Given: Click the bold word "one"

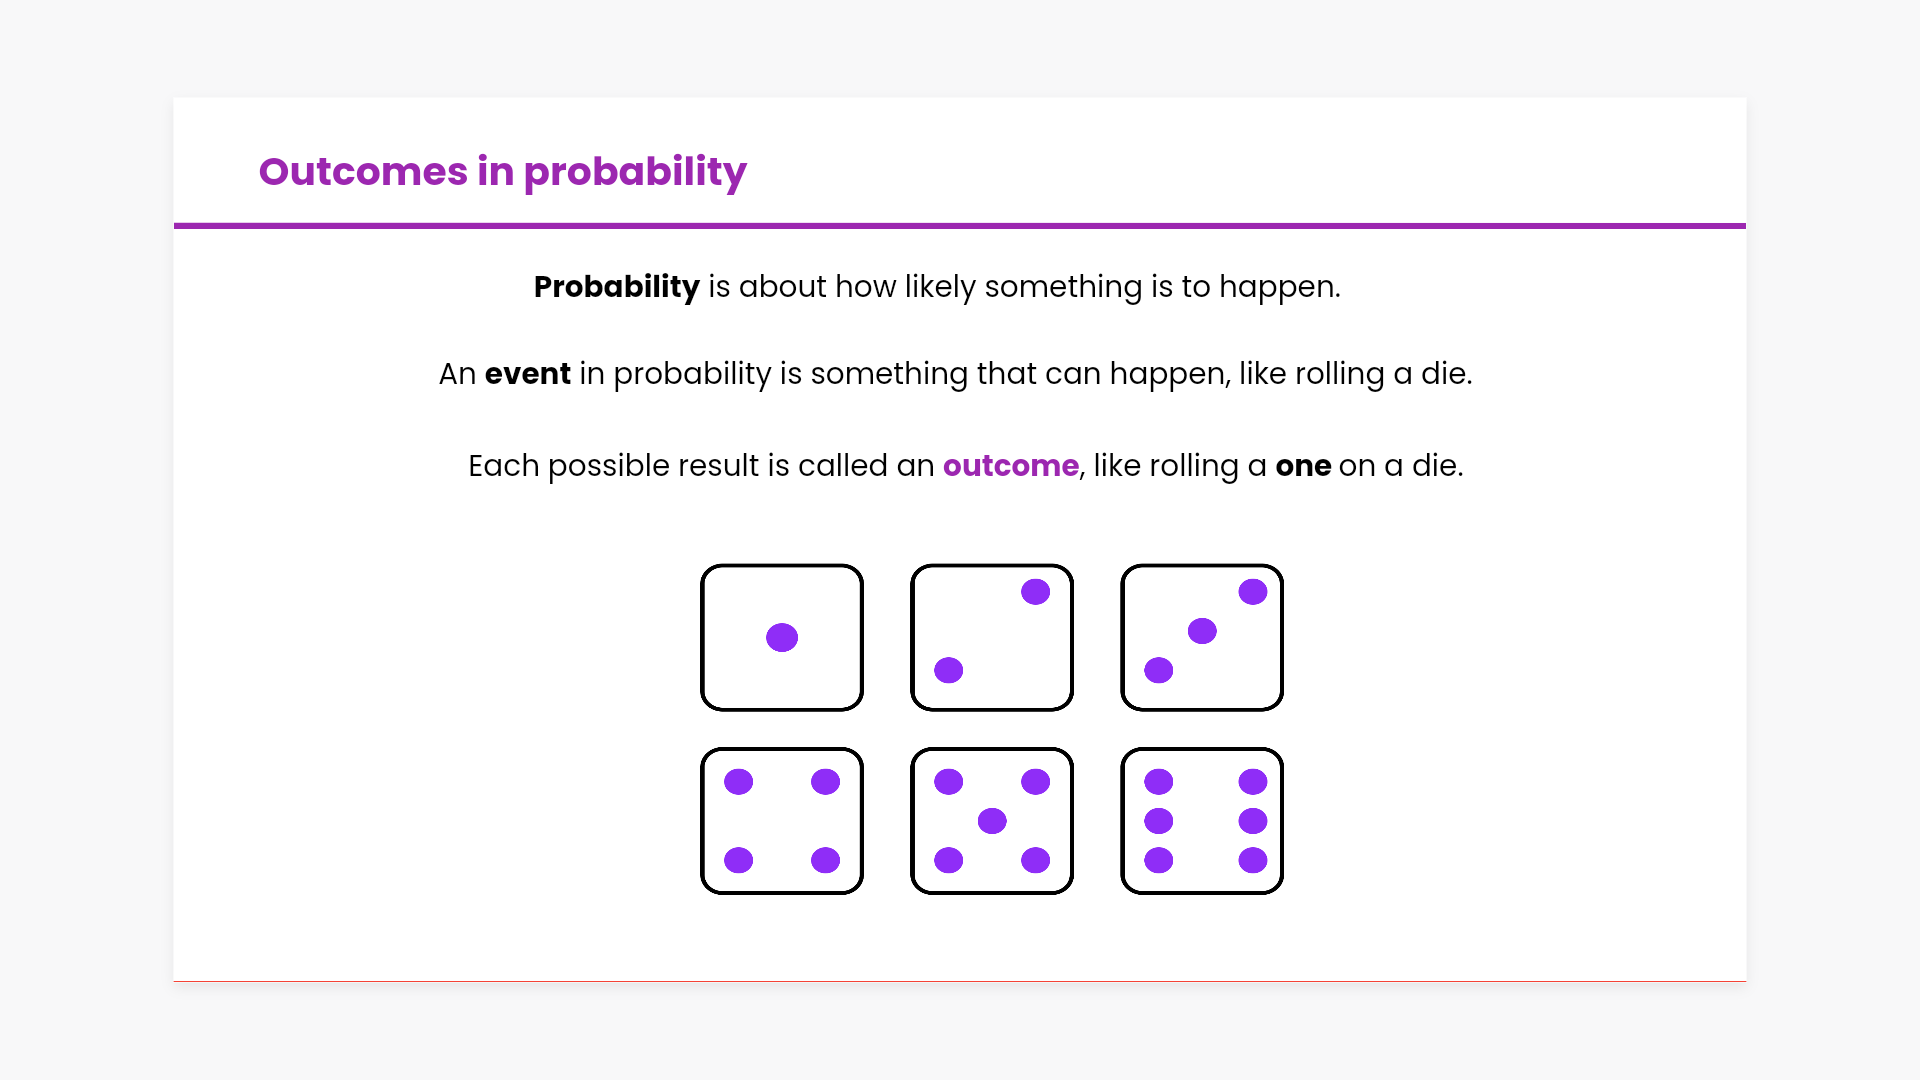Looking at the screenshot, I should tap(1302, 466).
